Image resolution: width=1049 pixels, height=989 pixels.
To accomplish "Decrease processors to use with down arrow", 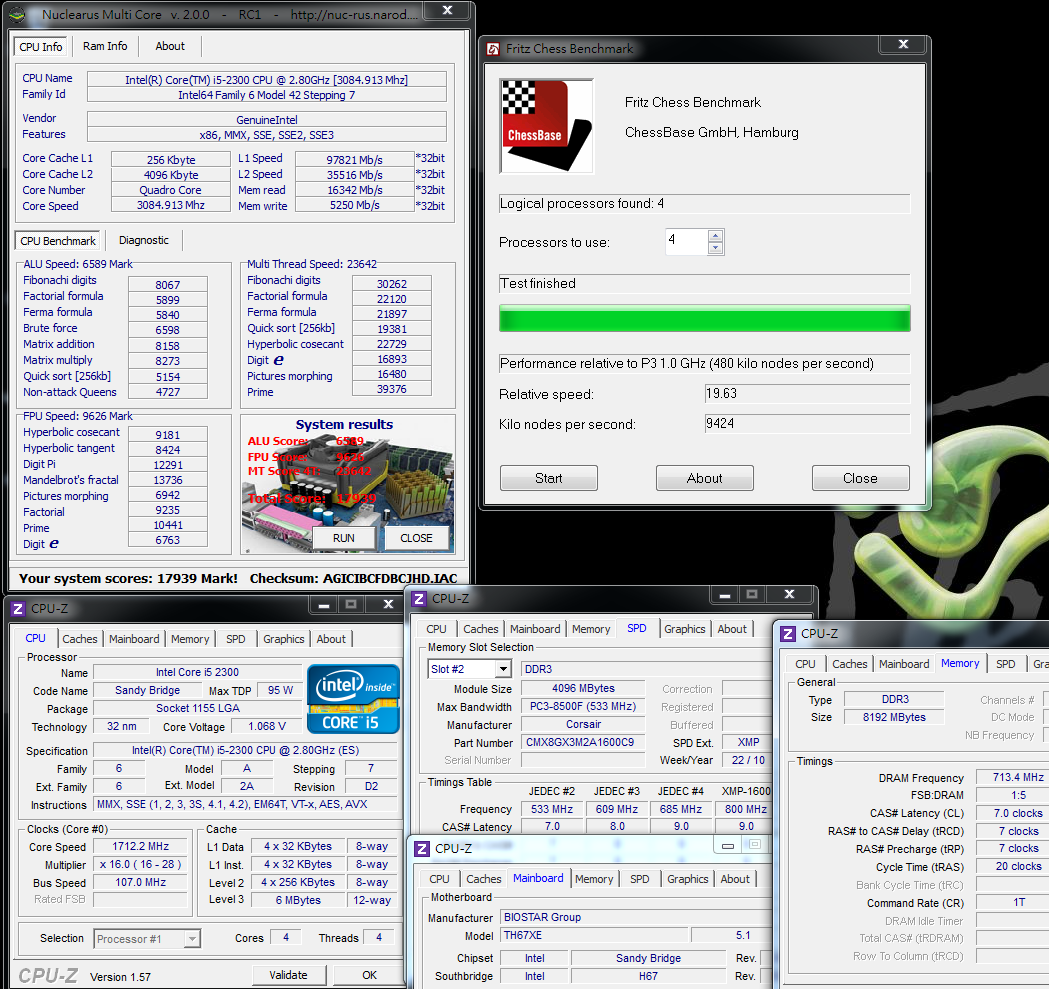I will [x=715, y=248].
